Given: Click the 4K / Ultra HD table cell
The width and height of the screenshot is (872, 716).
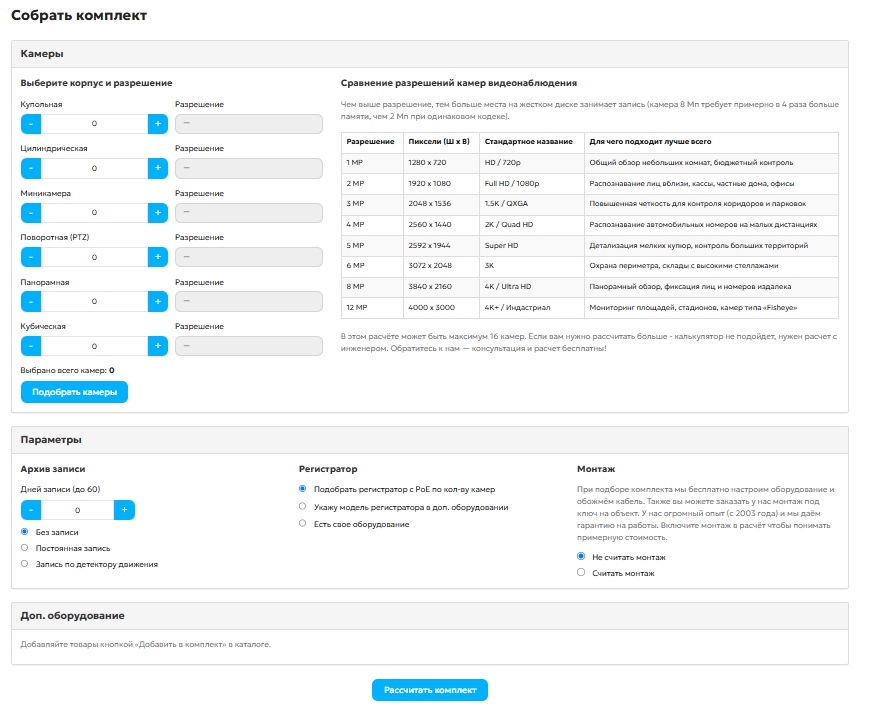Looking at the screenshot, I should tap(532, 287).
